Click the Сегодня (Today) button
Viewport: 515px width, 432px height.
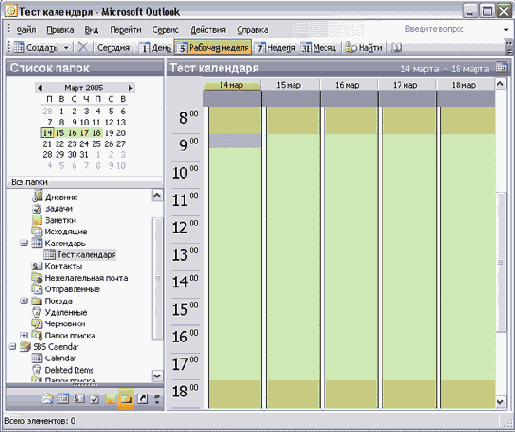(x=113, y=48)
